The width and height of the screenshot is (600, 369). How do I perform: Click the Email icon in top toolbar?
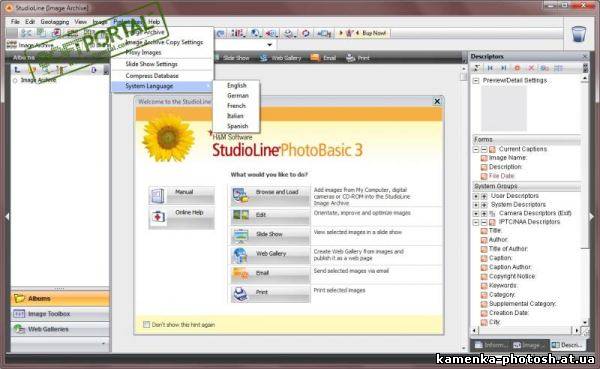(x=315, y=58)
